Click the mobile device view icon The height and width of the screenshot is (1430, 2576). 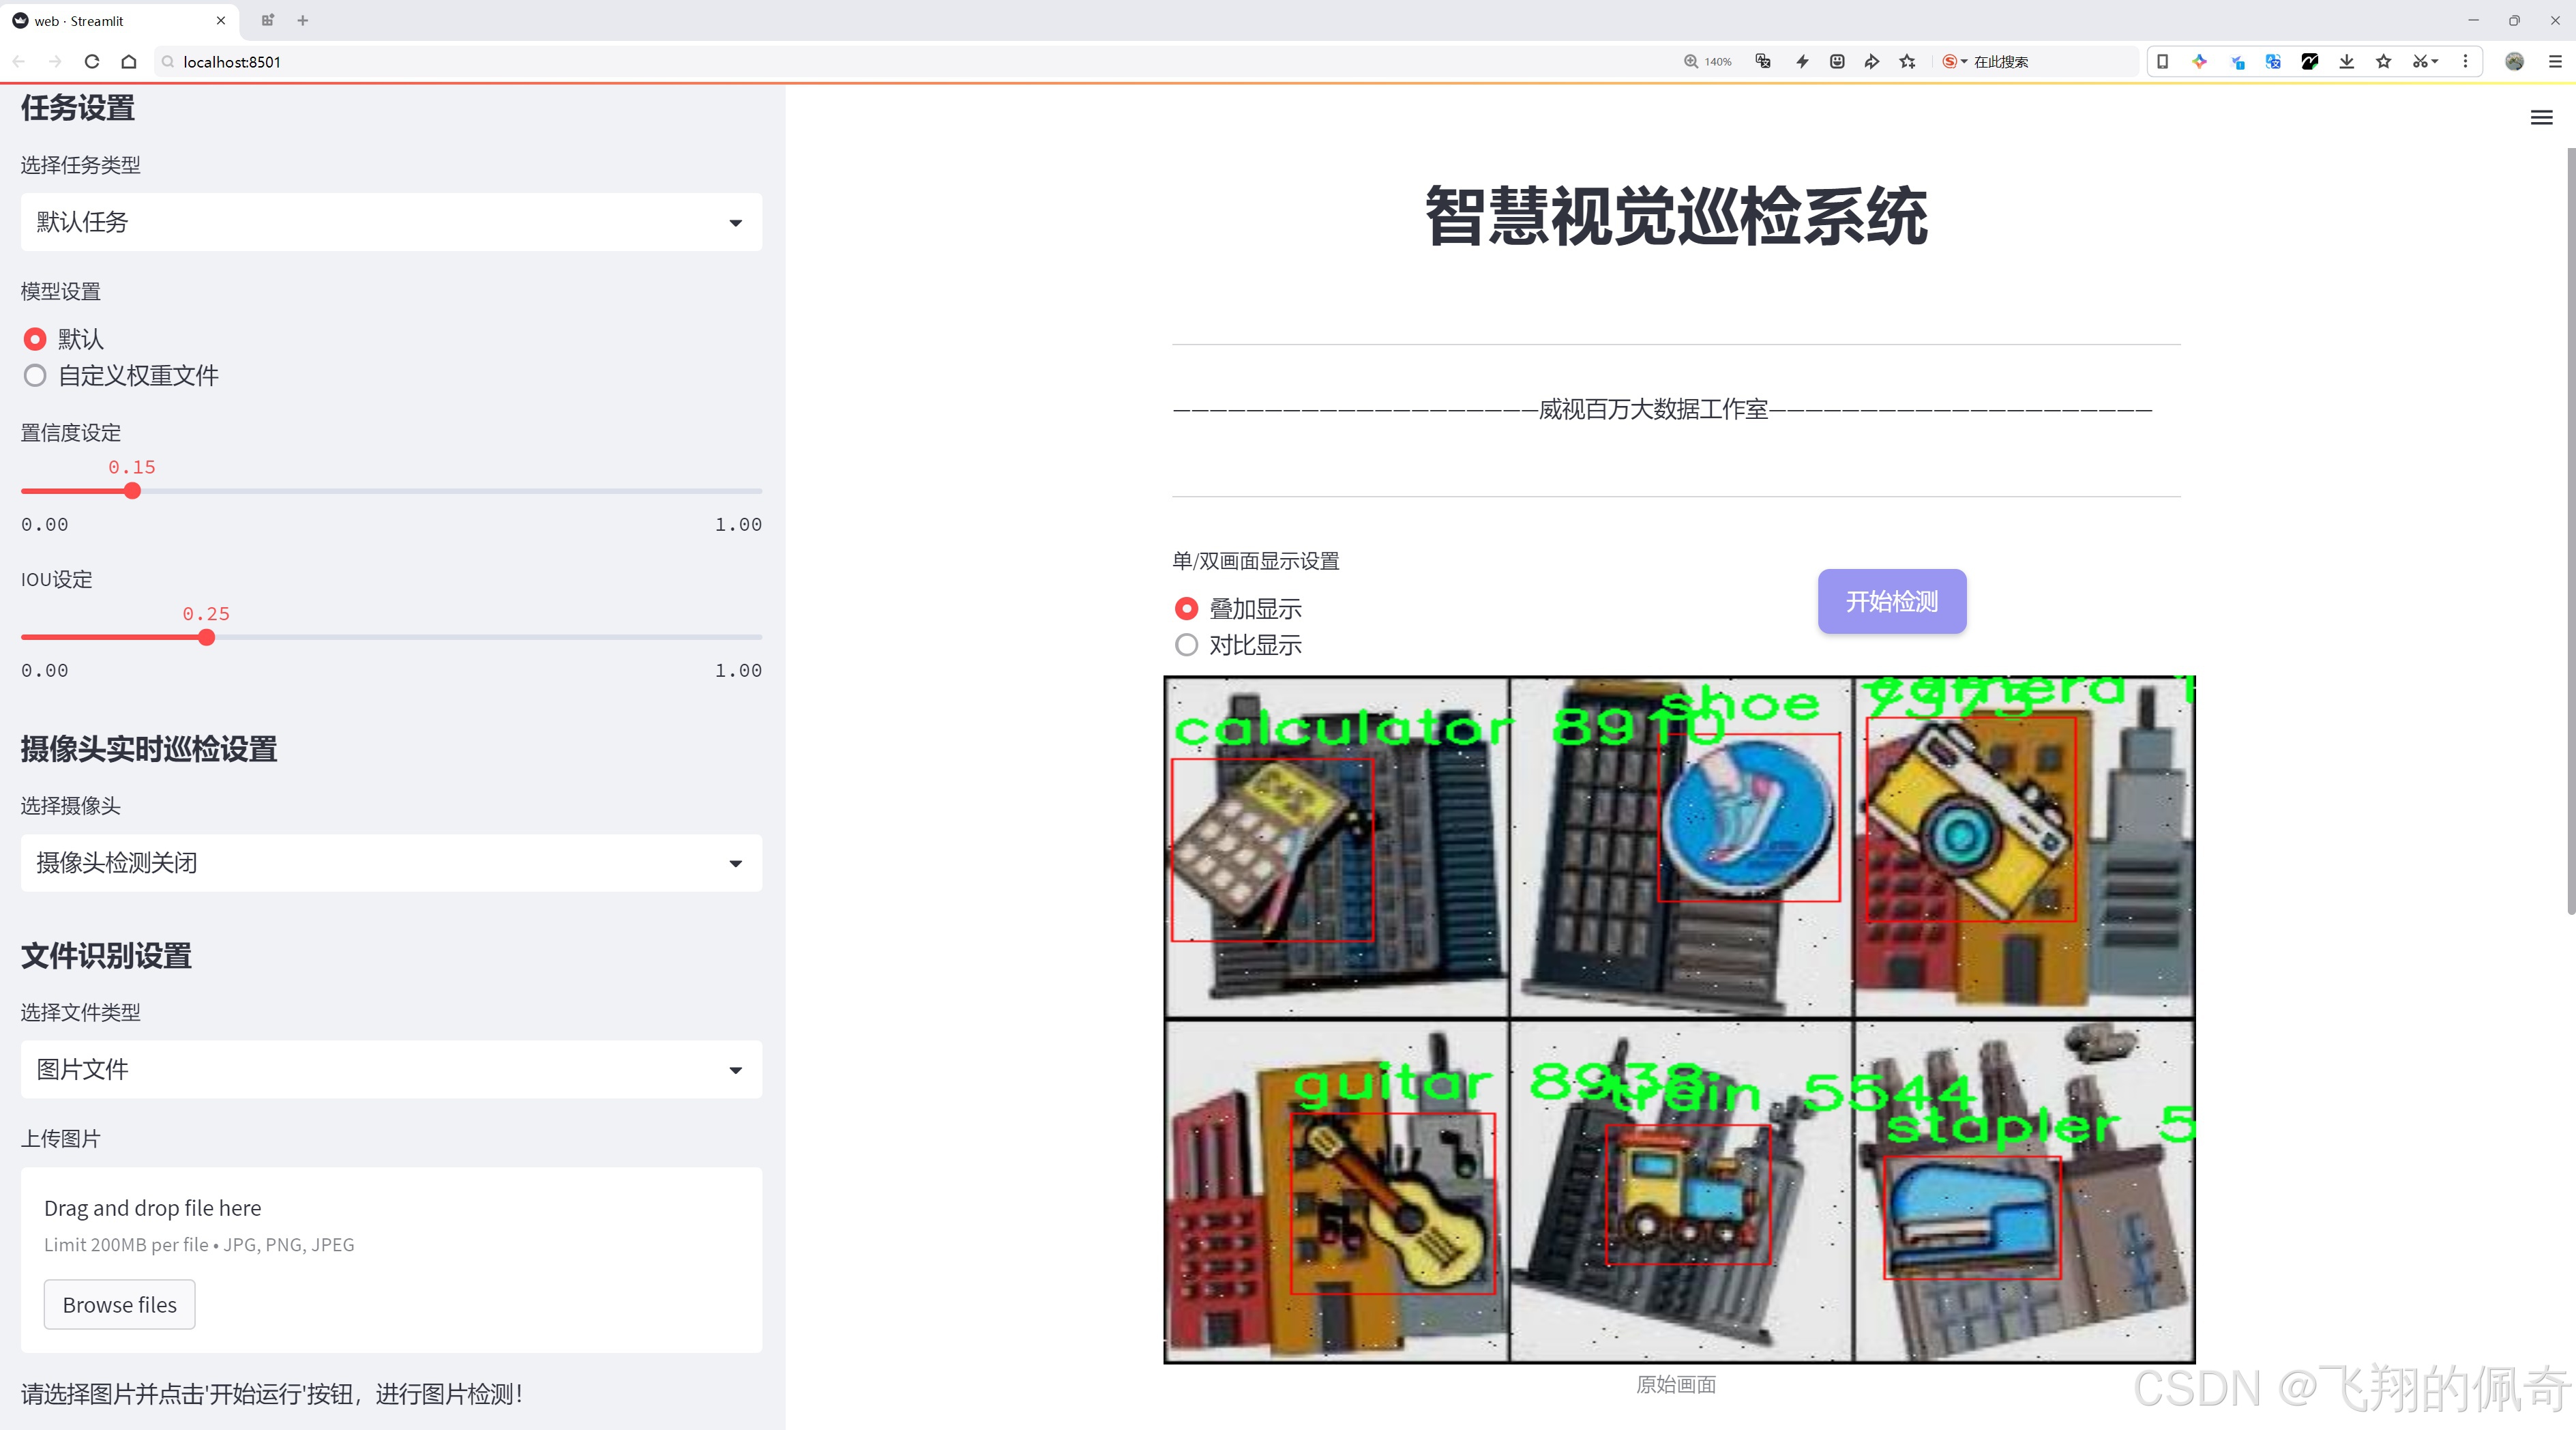click(x=2163, y=61)
